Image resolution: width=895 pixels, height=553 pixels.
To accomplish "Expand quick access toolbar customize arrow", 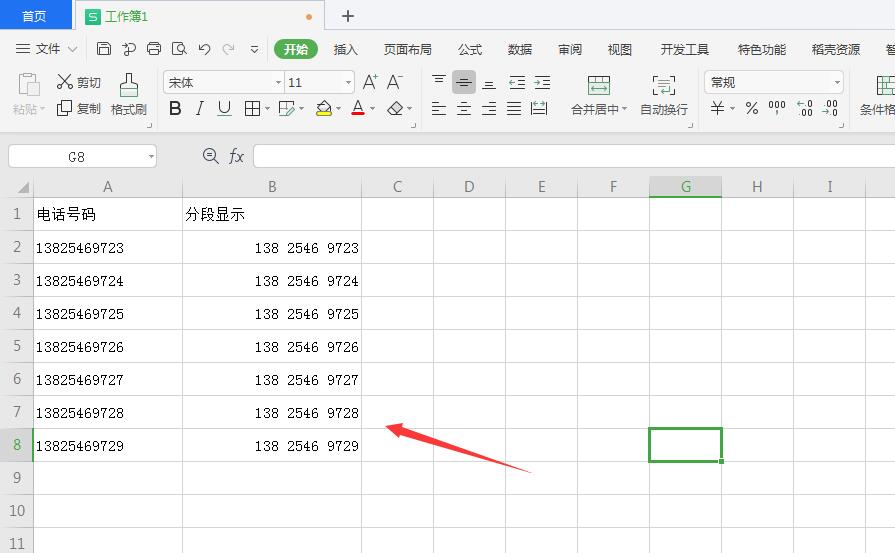I will click(255, 49).
